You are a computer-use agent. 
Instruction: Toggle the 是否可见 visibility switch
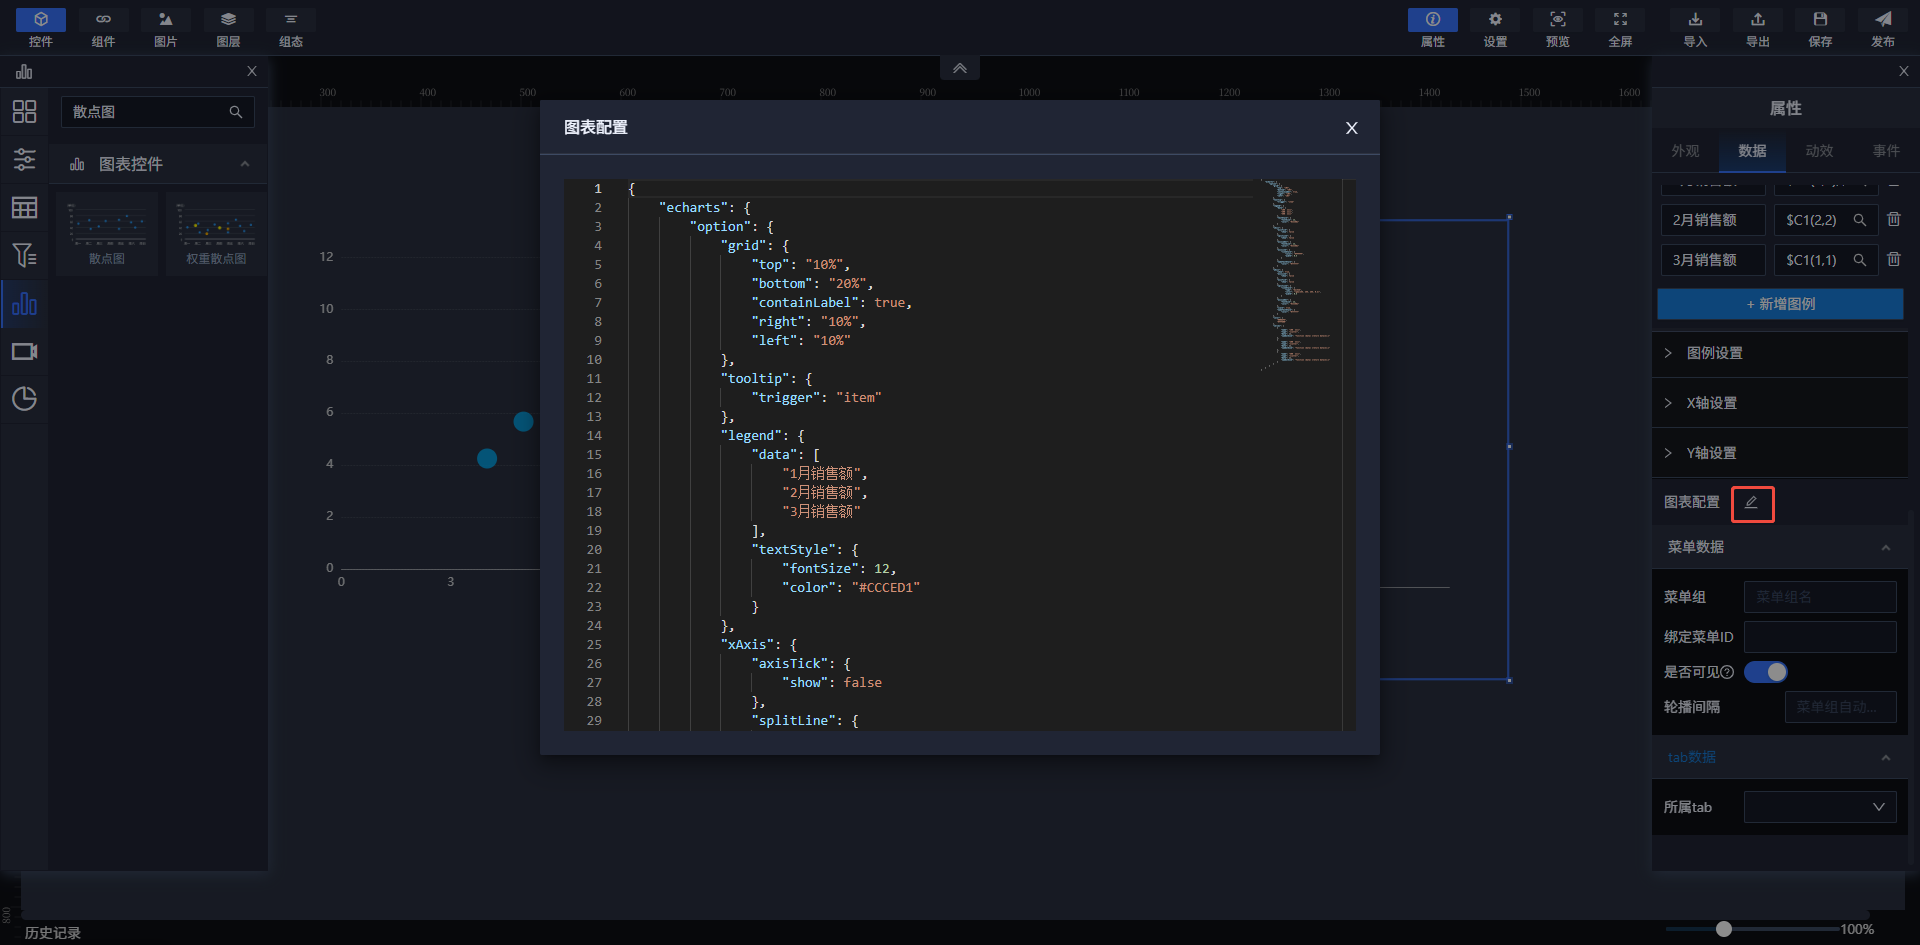pos(1765,672)
